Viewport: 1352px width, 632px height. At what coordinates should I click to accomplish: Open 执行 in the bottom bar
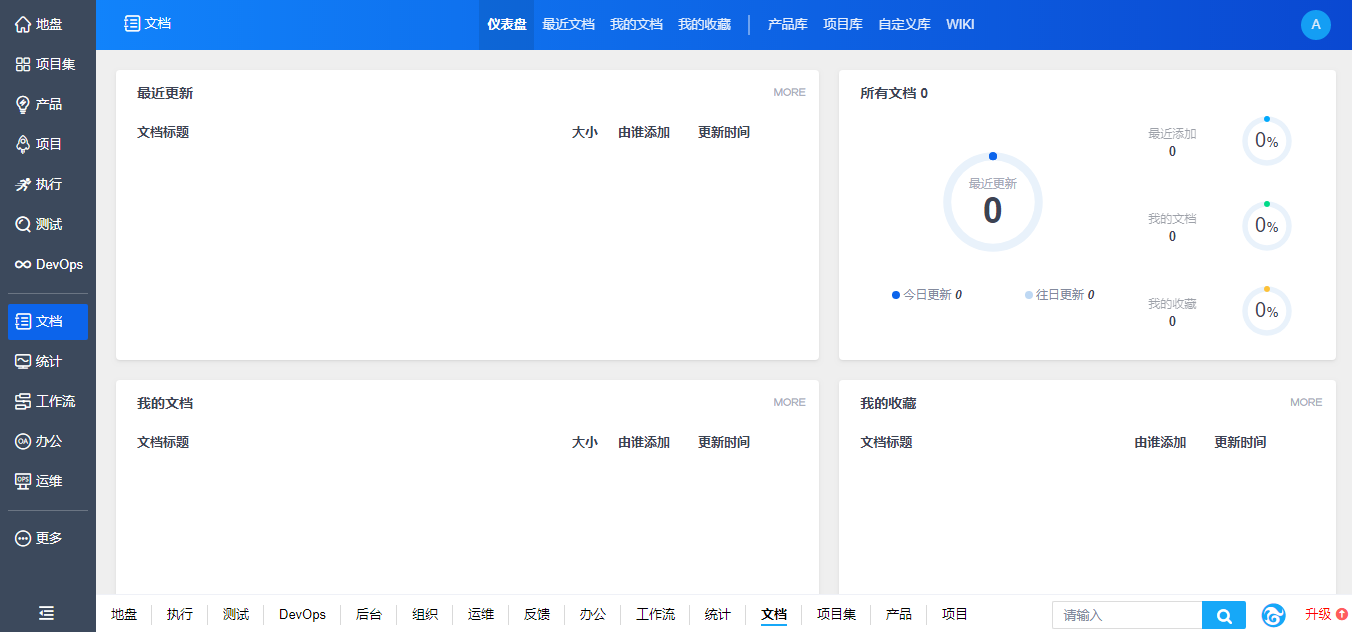(180, 614)
